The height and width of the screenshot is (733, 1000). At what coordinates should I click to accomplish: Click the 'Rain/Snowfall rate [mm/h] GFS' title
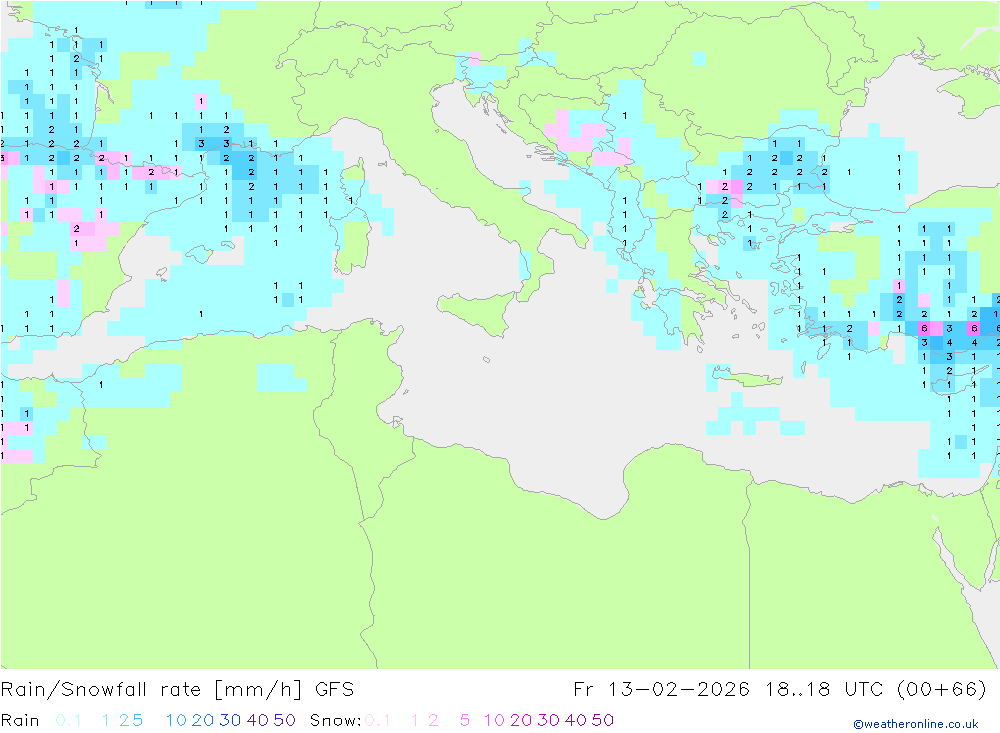[177, 690]
